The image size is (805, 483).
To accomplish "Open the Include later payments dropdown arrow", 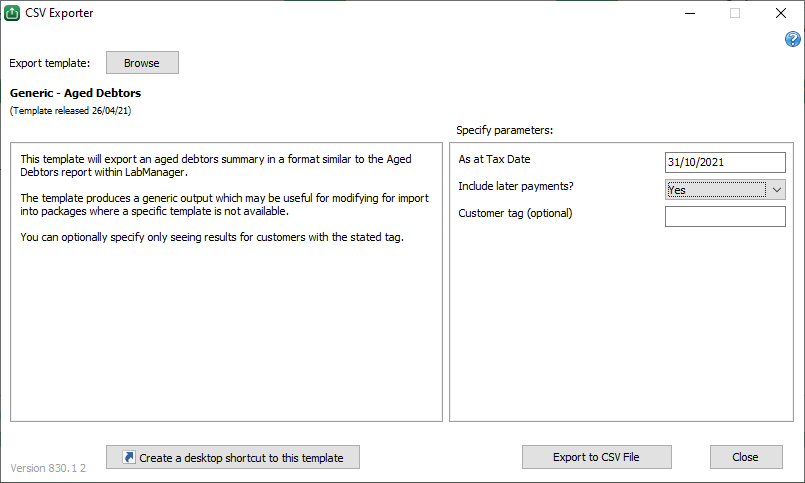I will tap(777, 189).
